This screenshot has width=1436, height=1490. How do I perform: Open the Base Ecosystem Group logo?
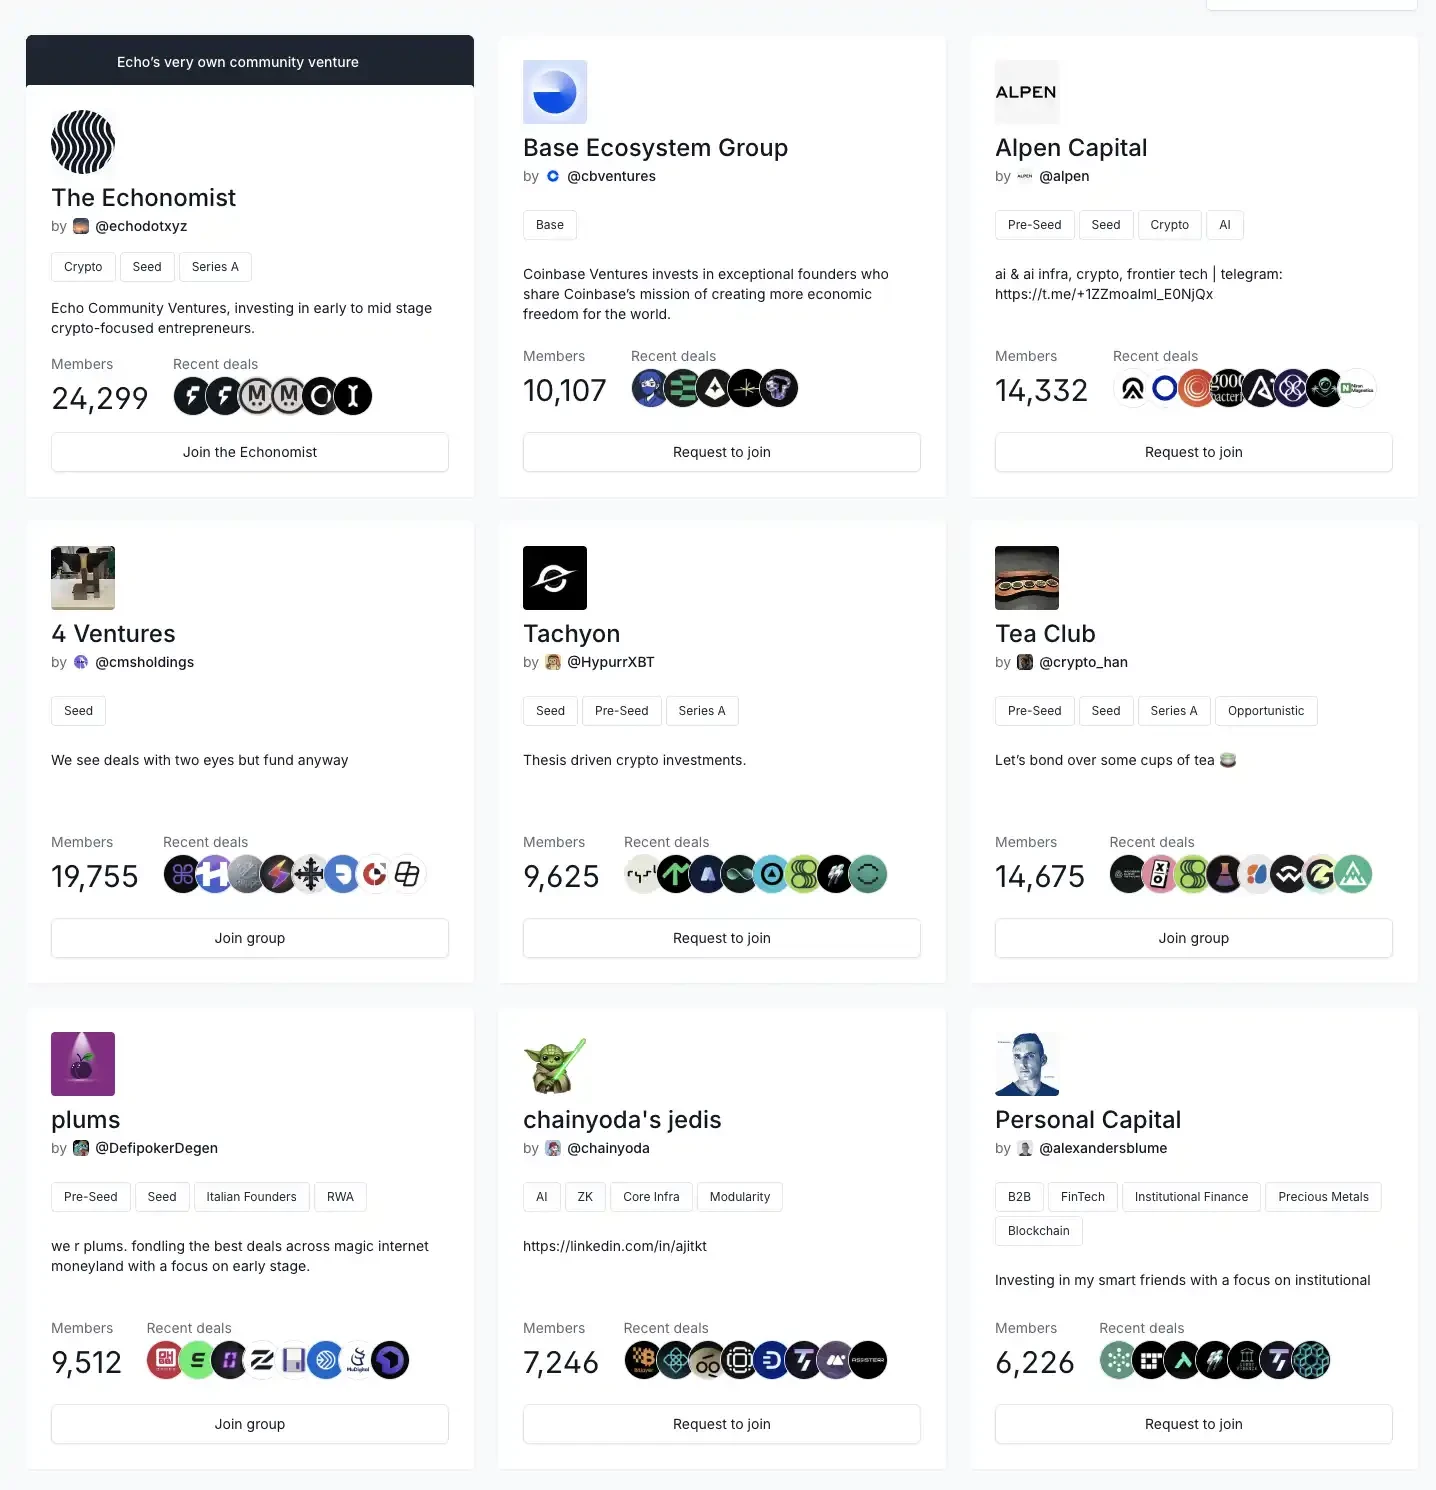[x=555, y=91]
